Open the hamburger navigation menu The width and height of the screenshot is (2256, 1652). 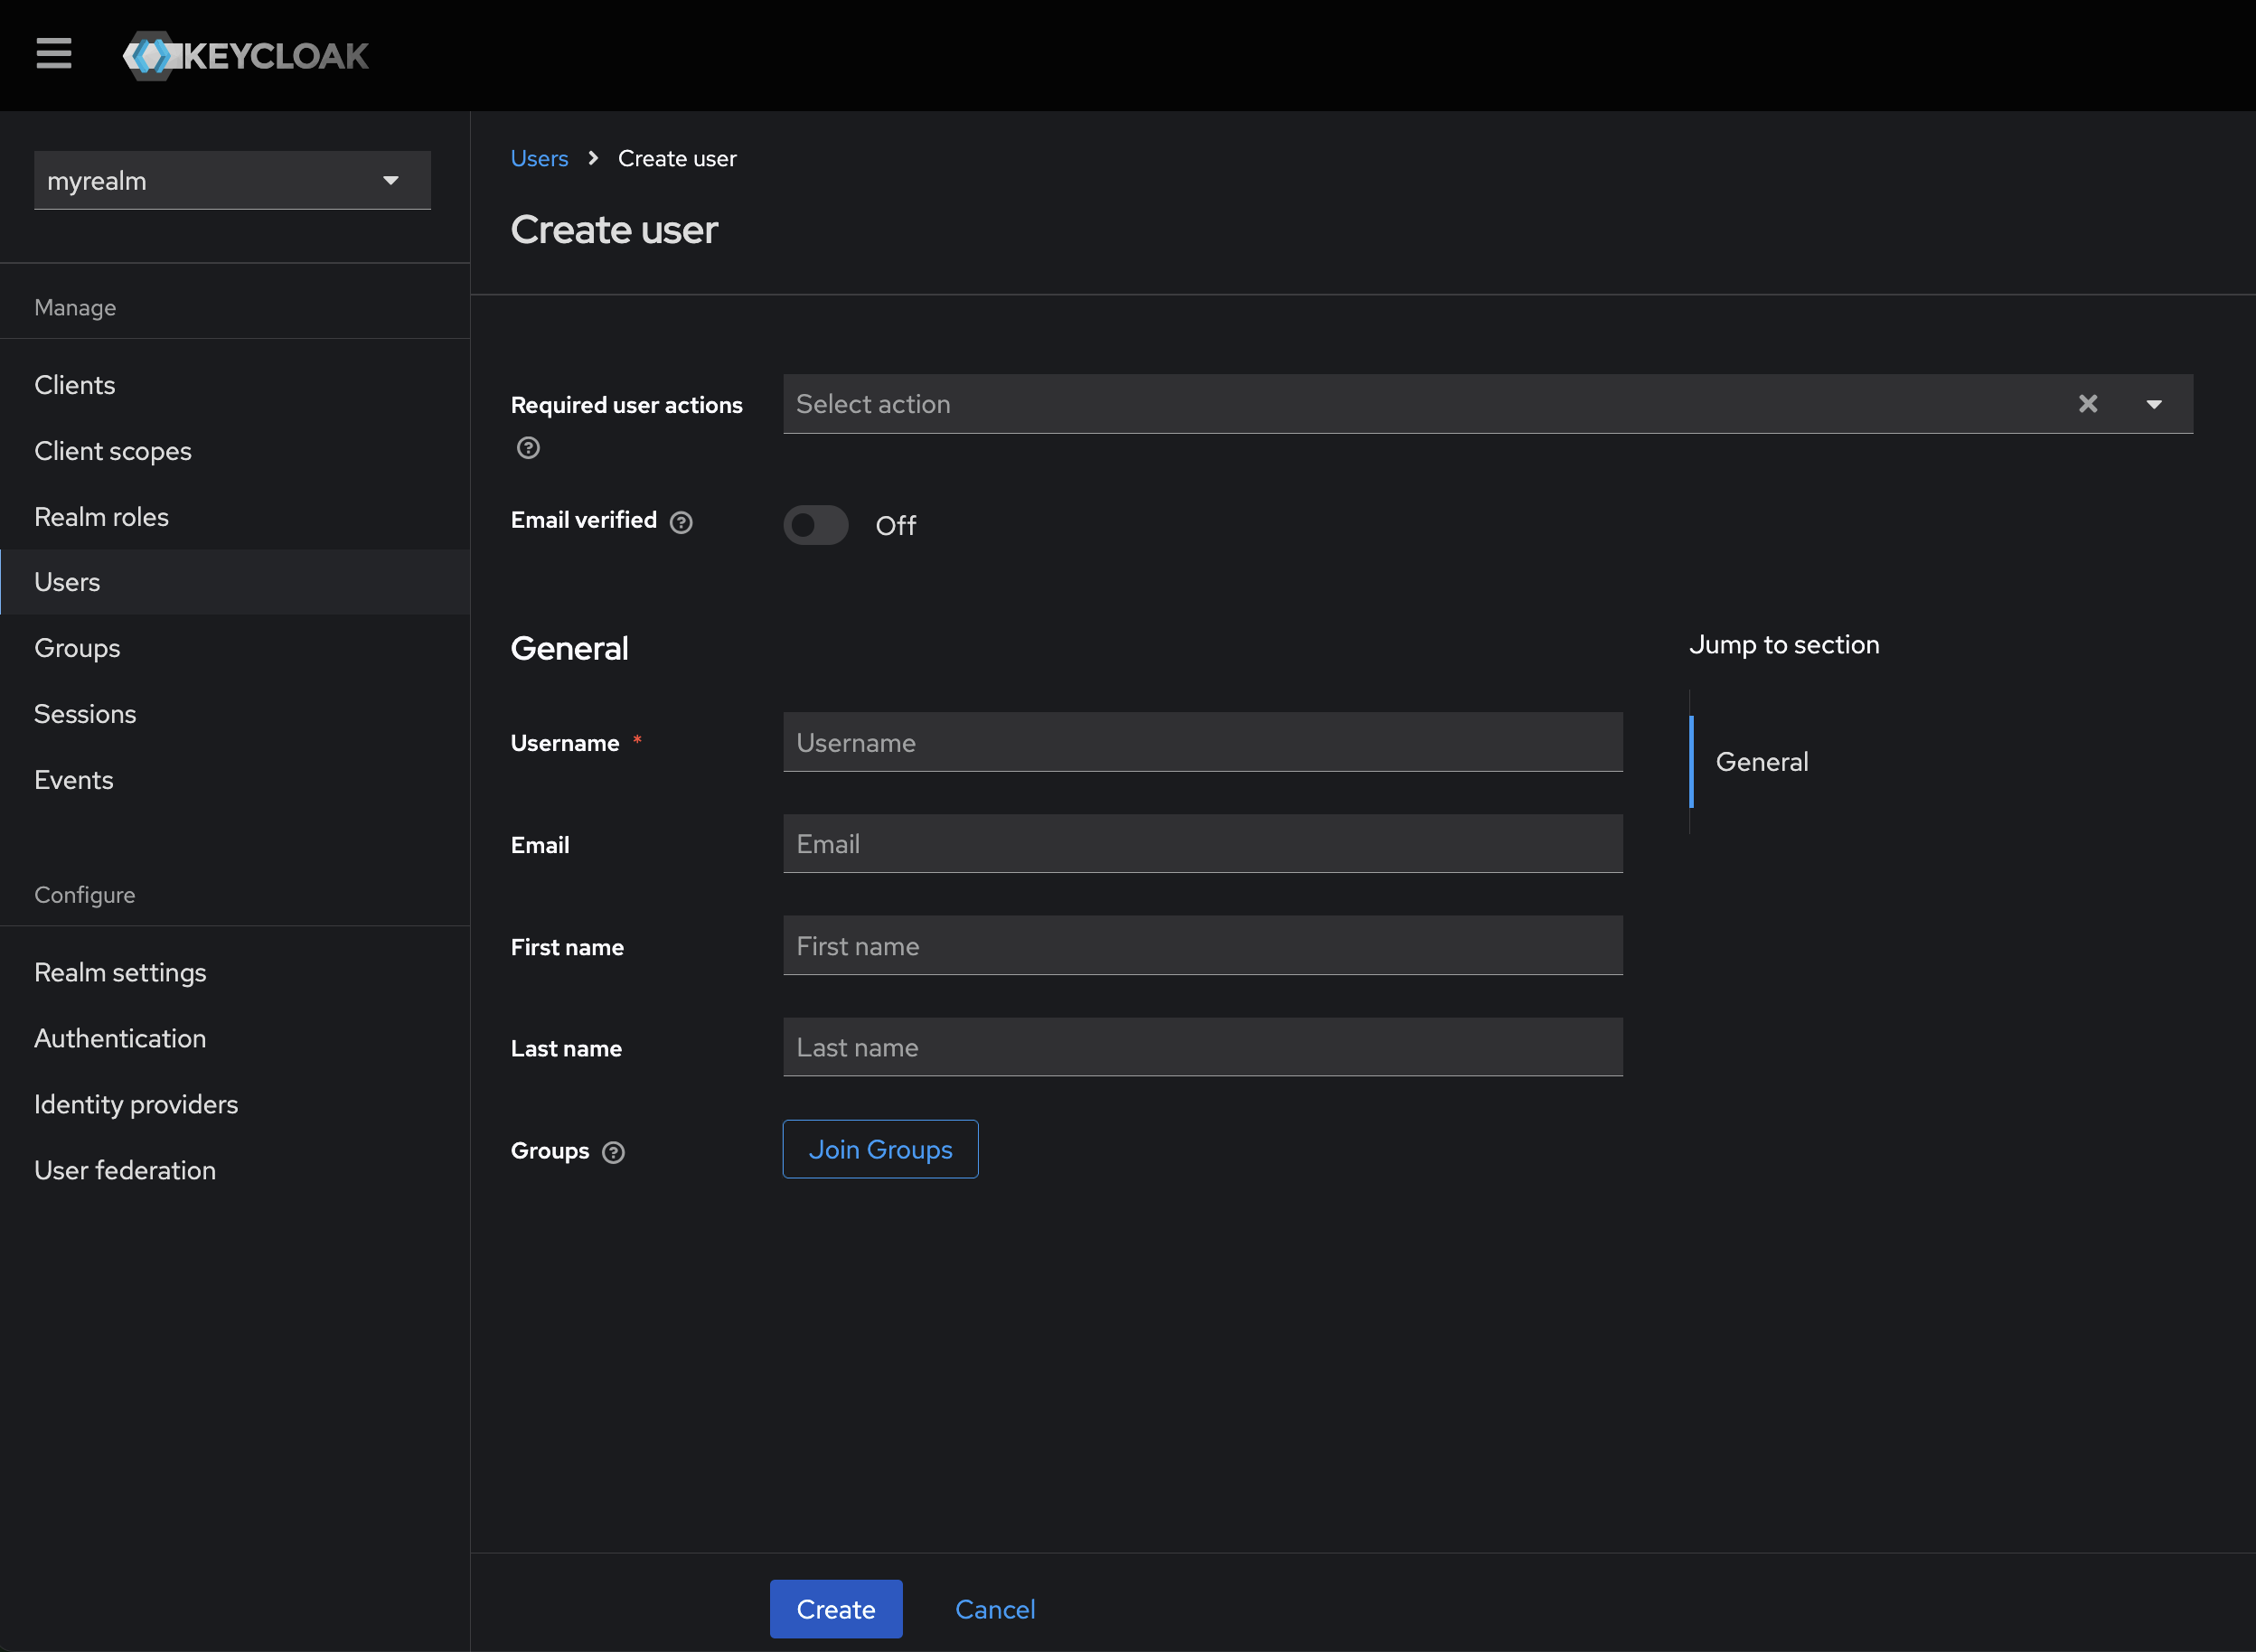click(x=54, y=54)
